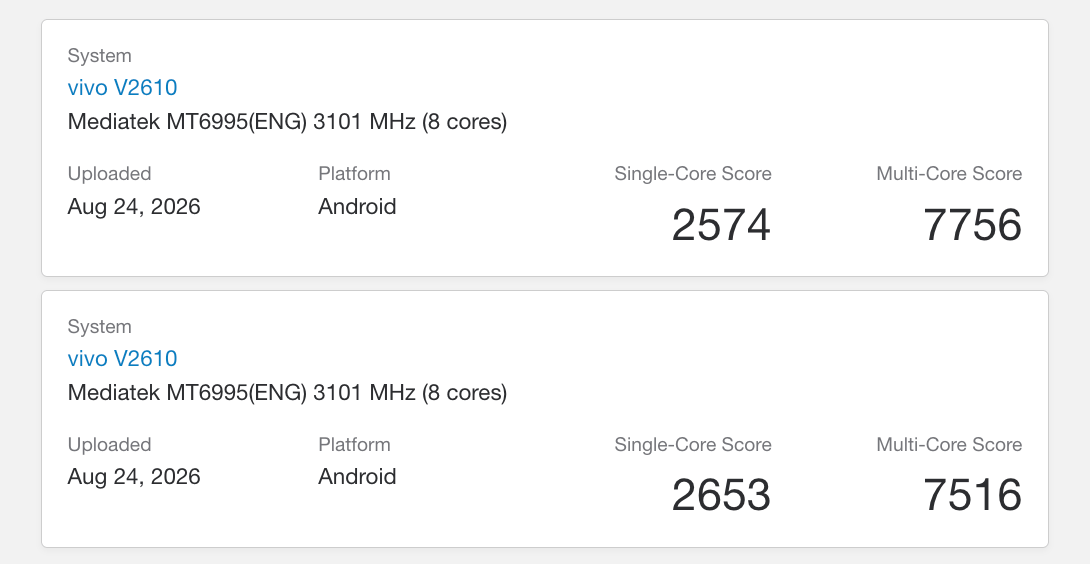Click the second System label

99,327
